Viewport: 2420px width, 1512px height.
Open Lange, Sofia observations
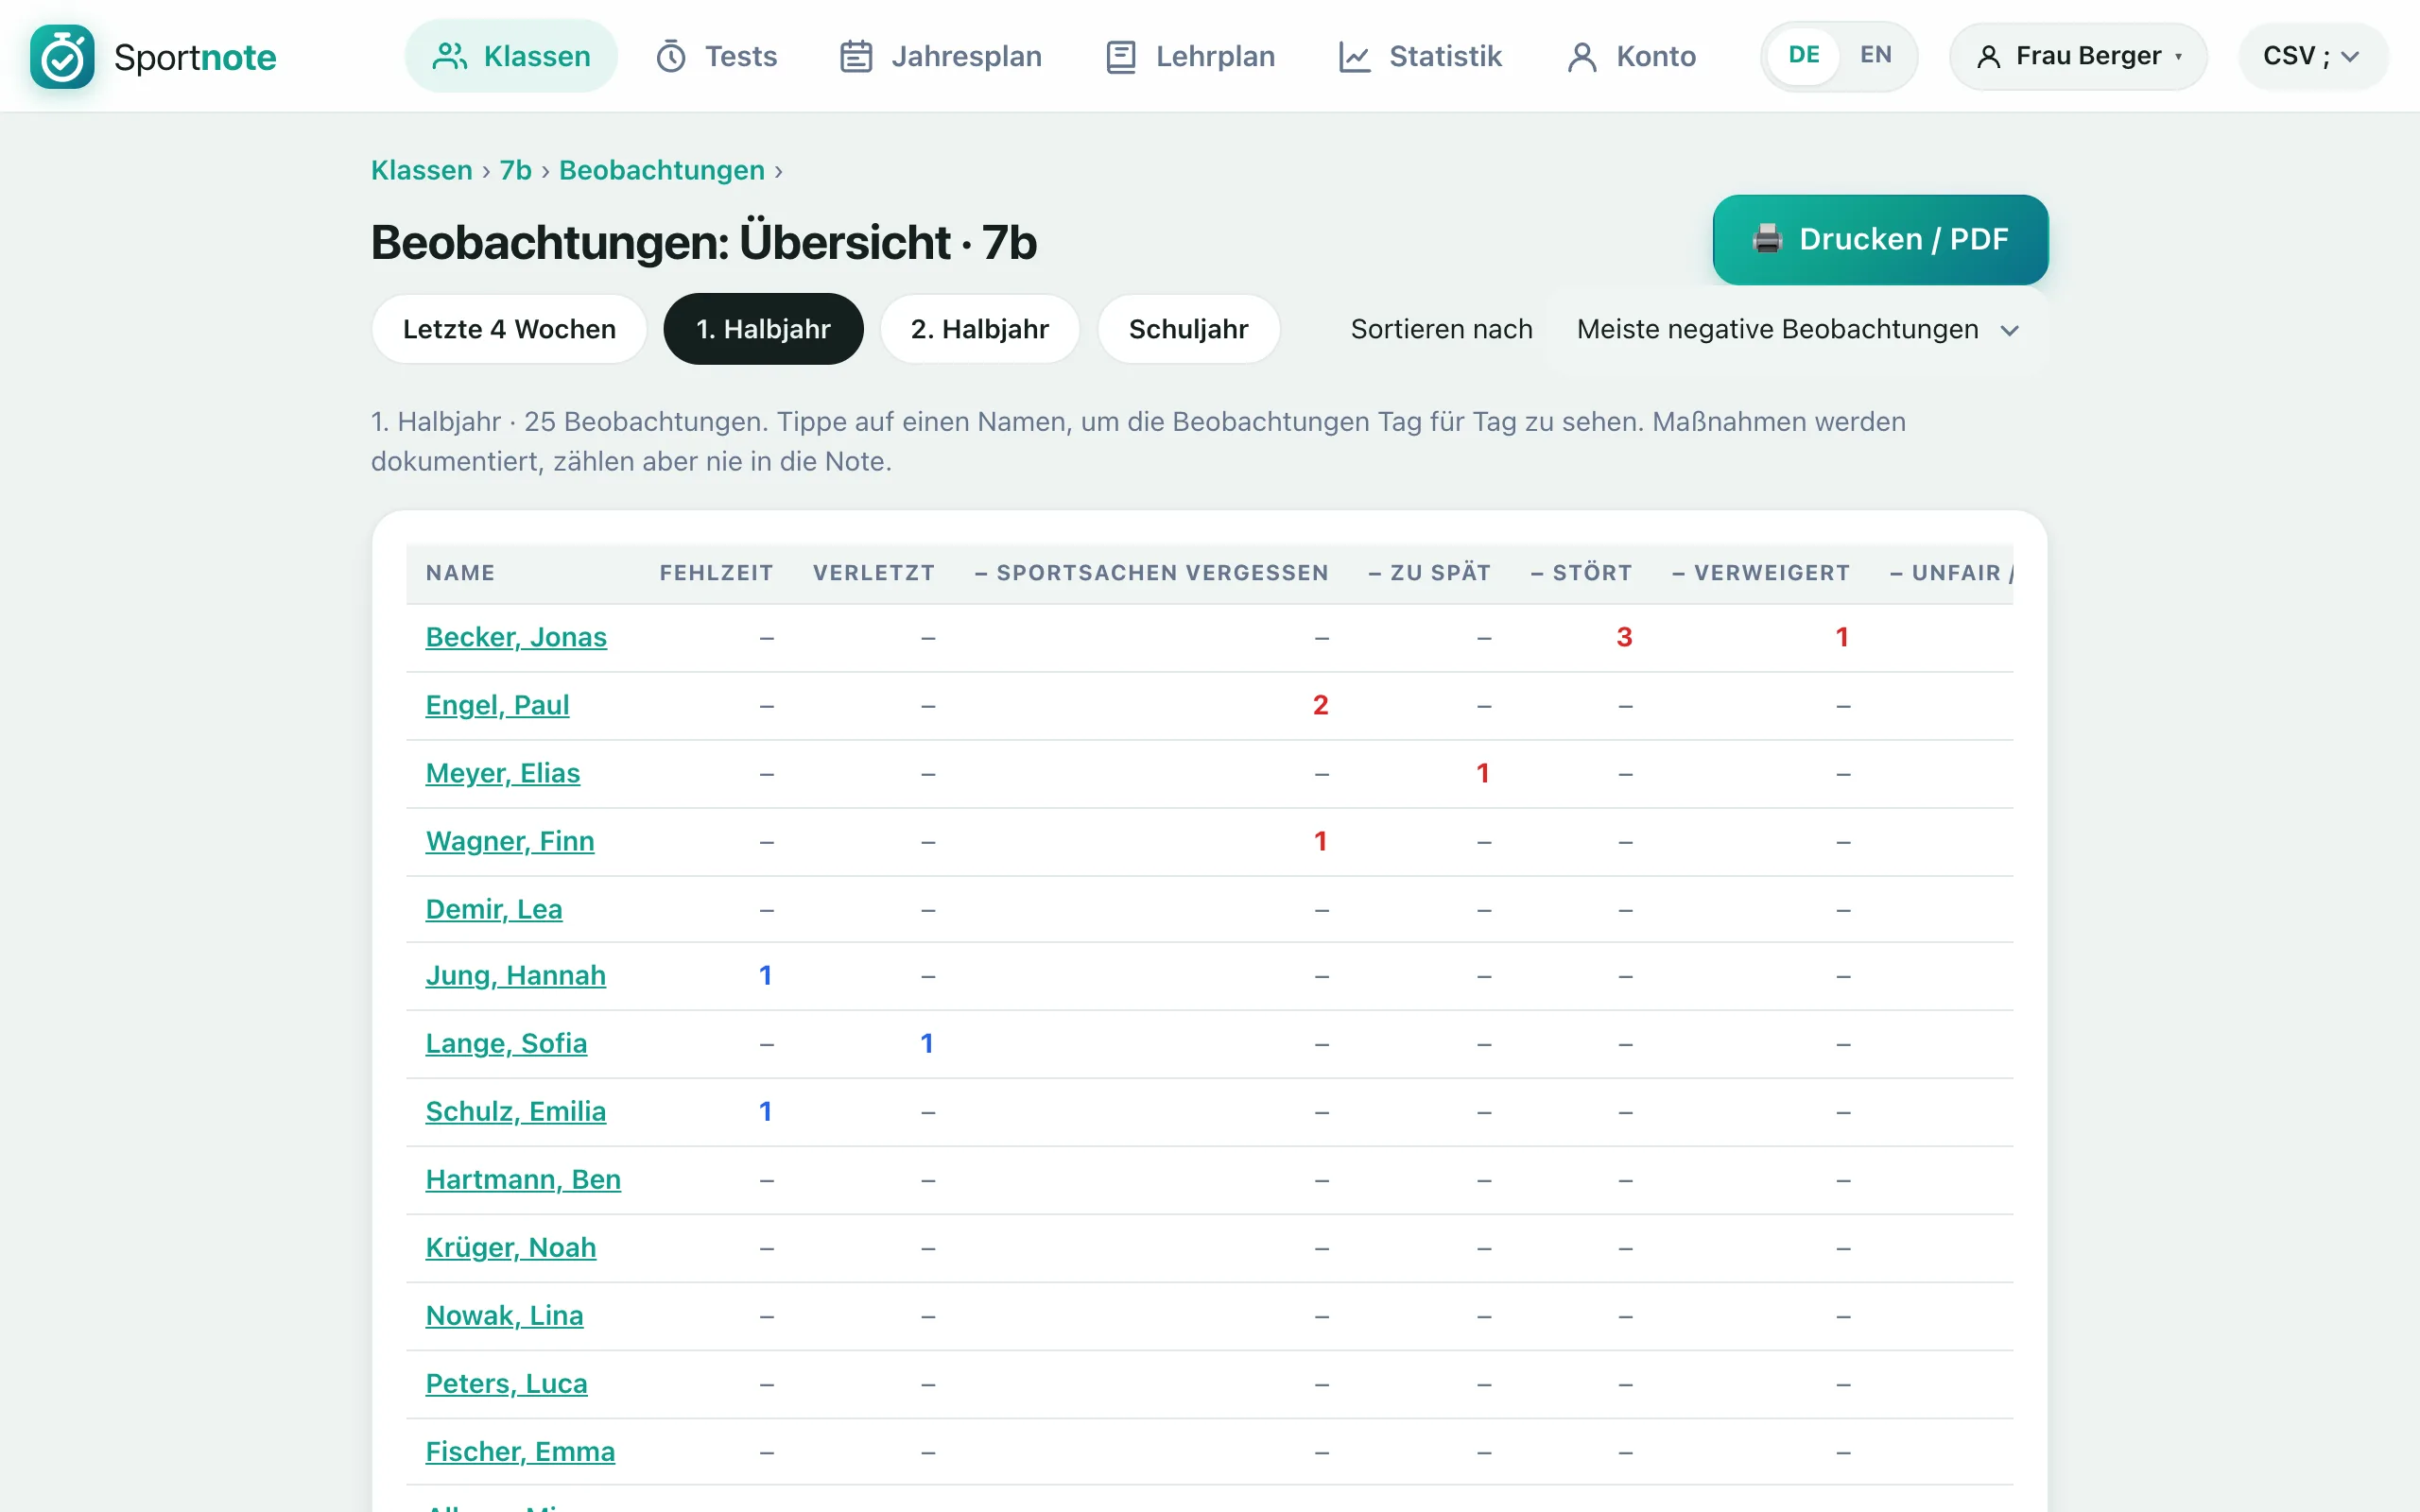click(506, 1043)
